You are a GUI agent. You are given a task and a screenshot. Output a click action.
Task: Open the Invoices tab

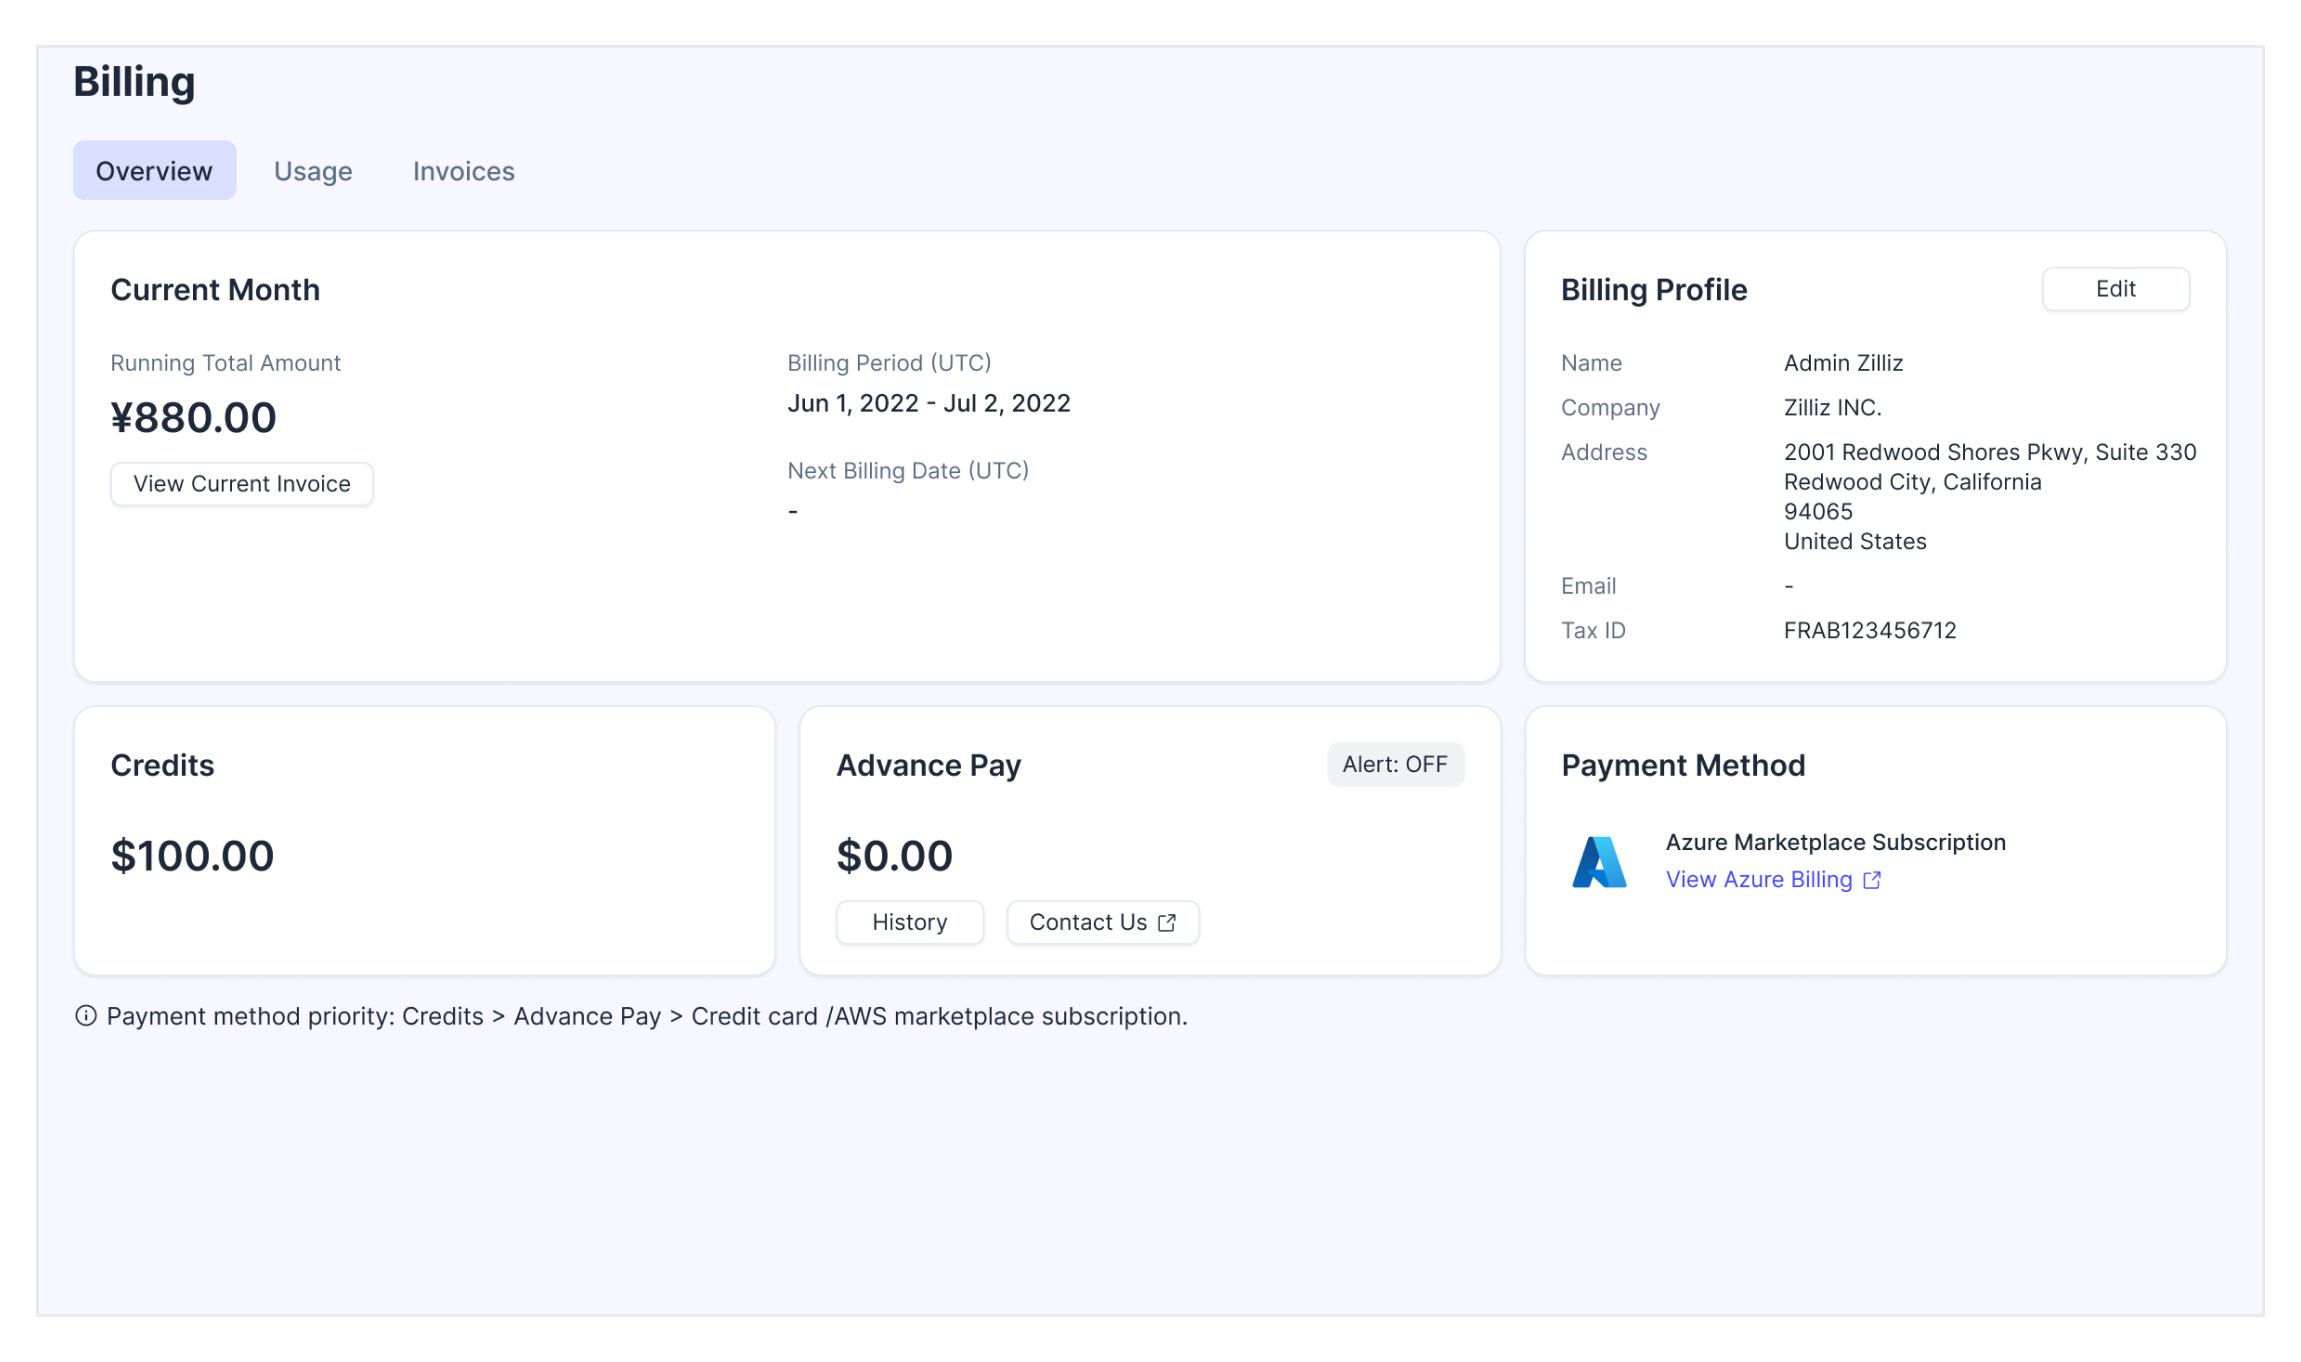coord(464,170)
